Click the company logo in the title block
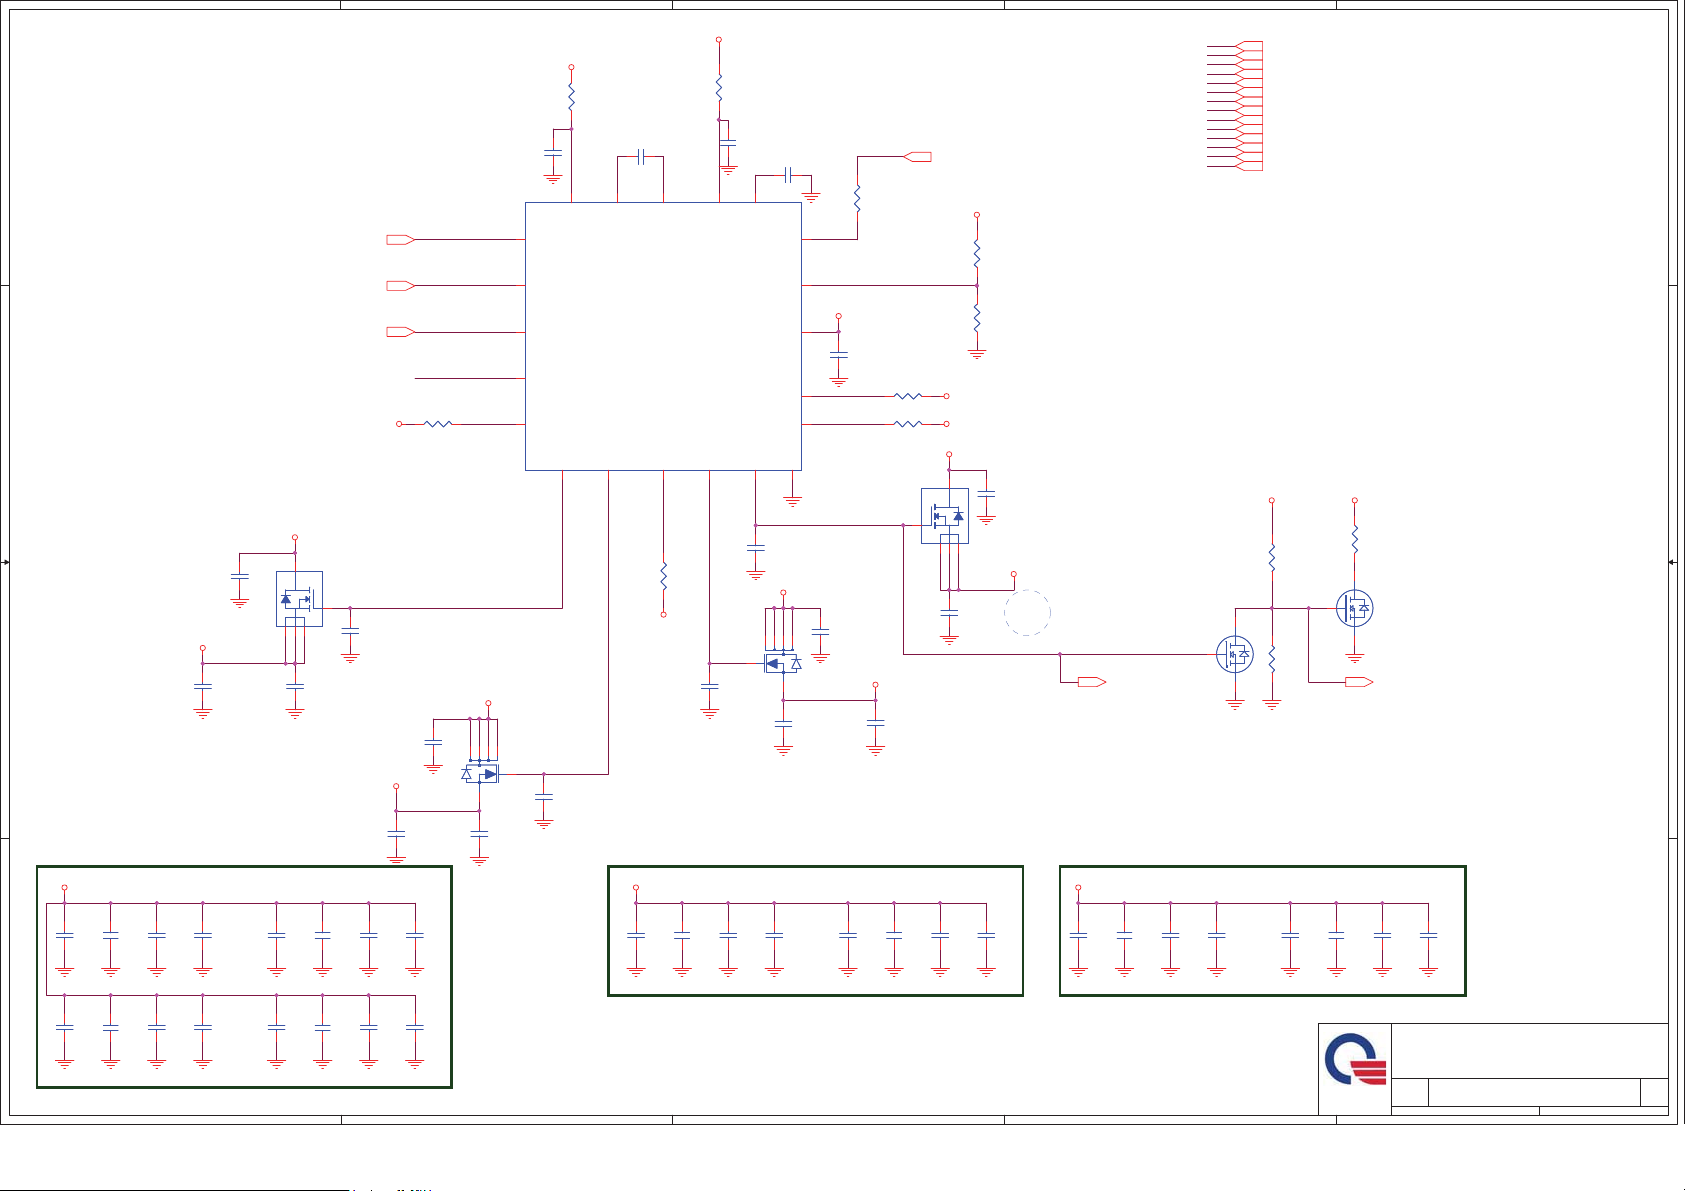 1356,1060
